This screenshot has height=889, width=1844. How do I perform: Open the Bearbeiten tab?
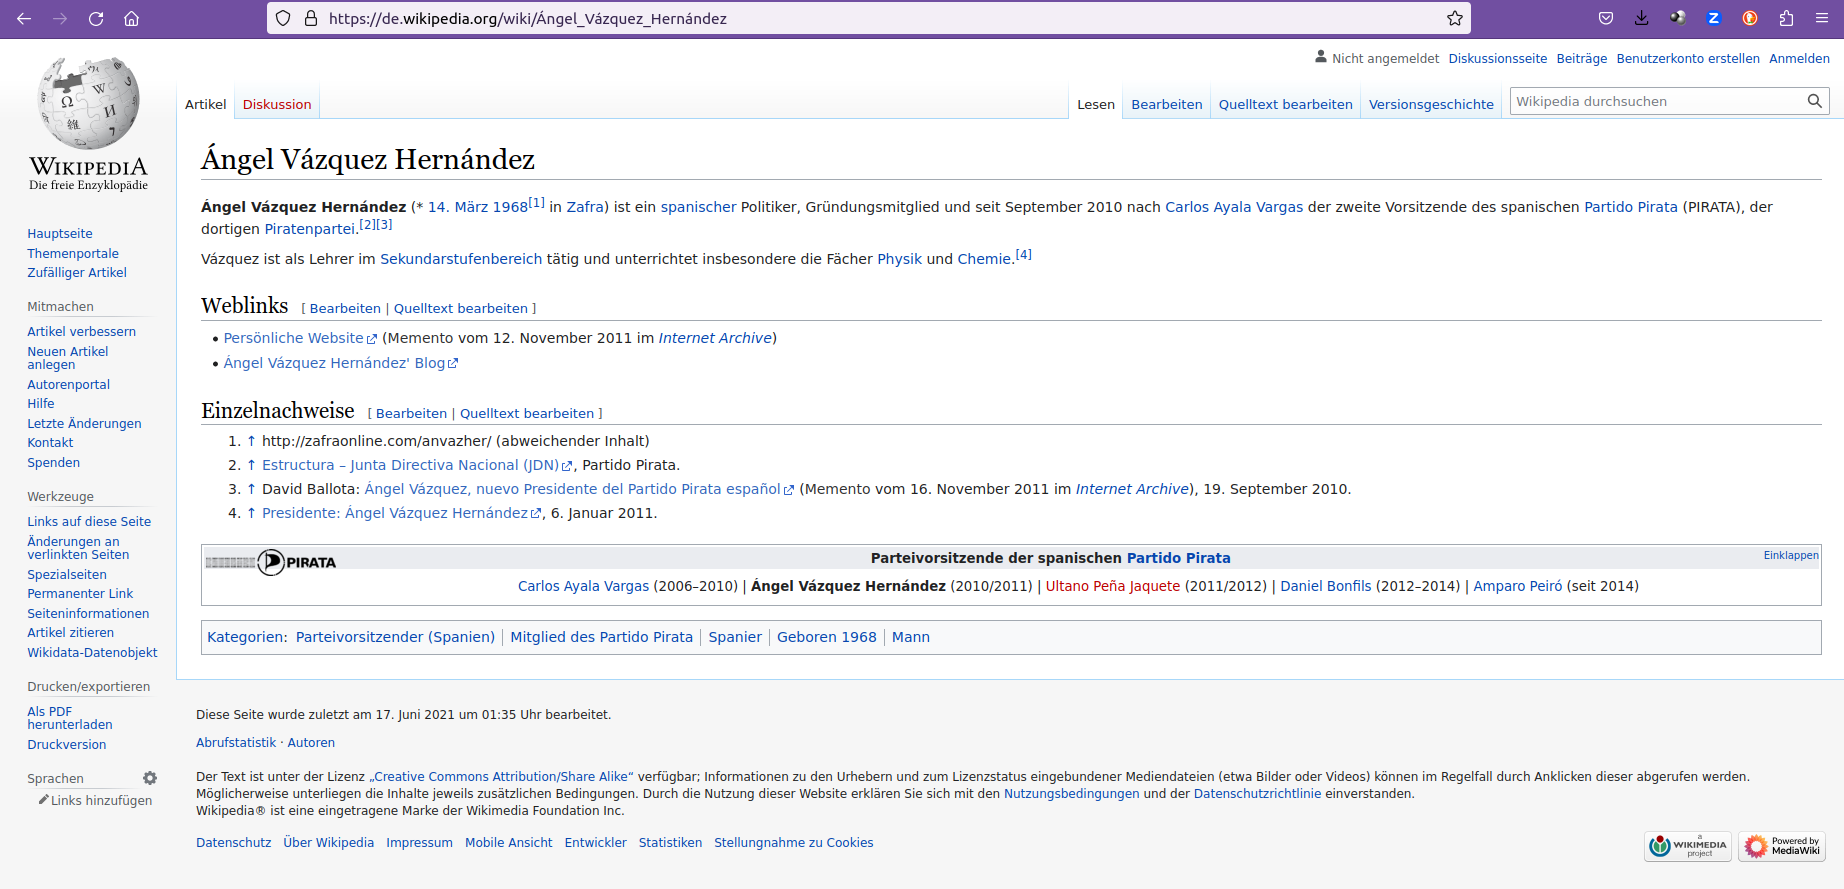pyautogui.click(x=1166, y=104)
